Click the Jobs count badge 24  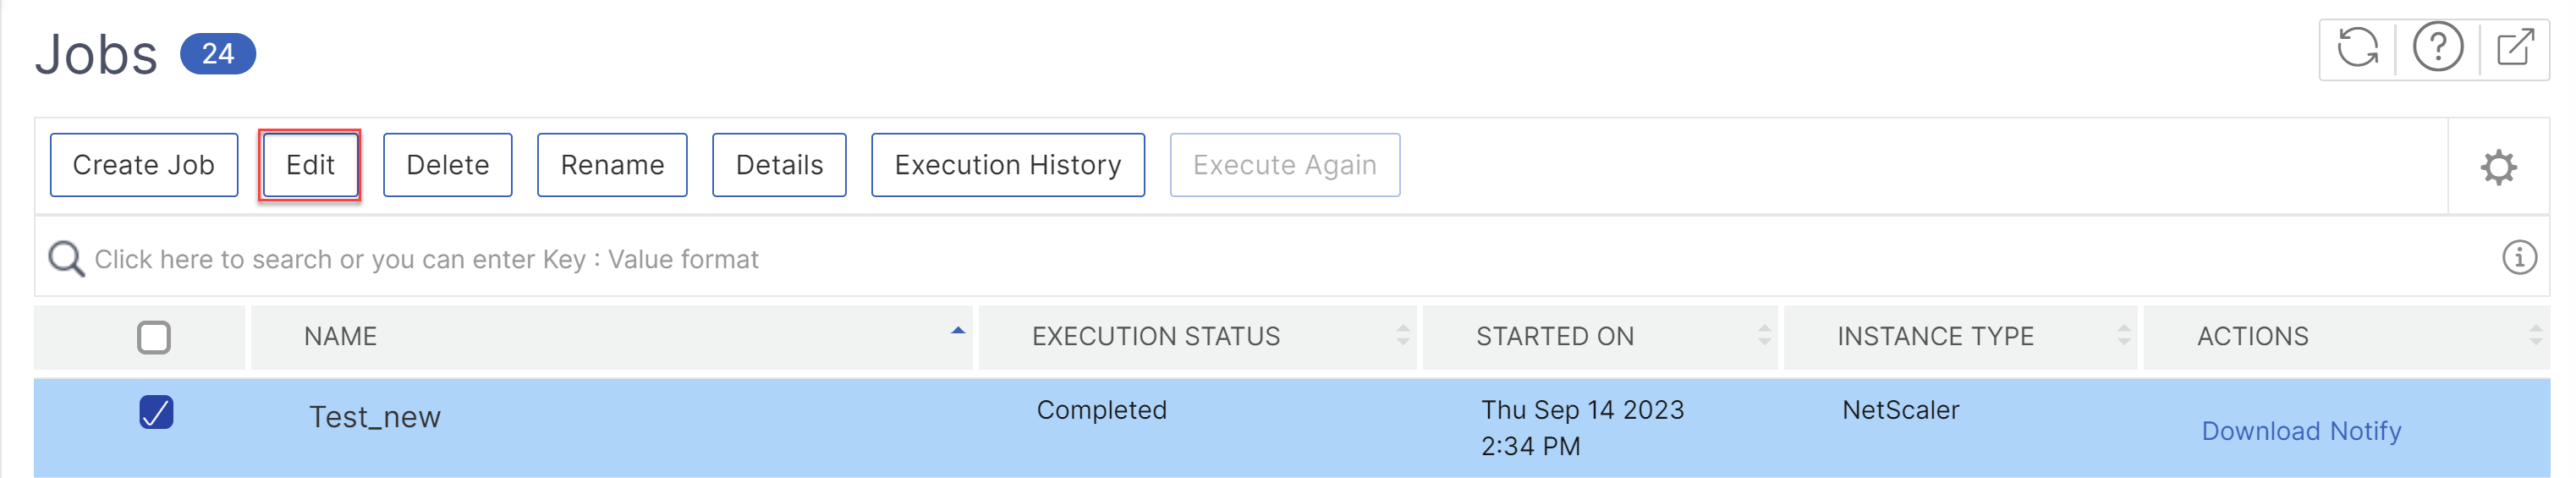click(218, 53)
